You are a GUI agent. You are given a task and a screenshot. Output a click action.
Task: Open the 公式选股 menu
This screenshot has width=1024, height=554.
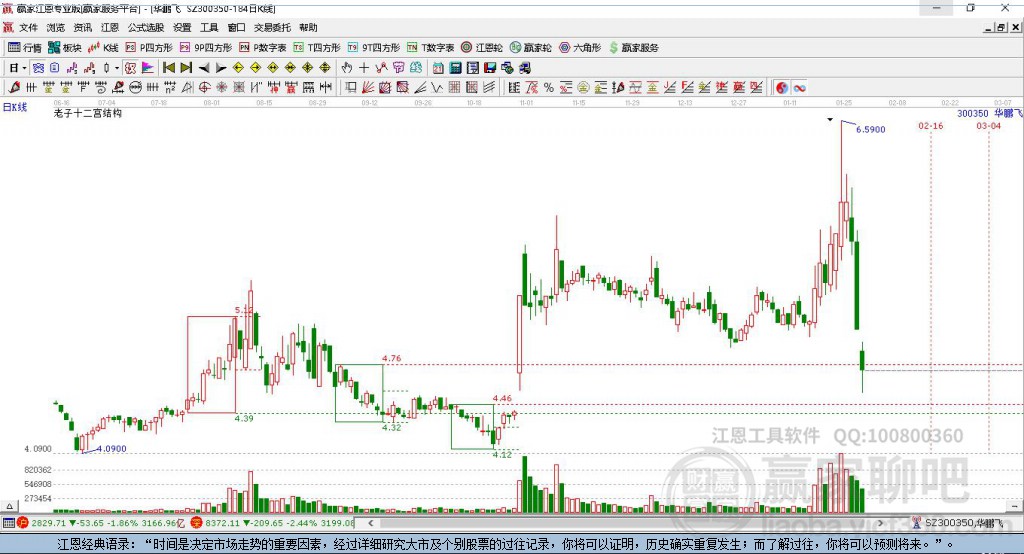[x=146, y=27]
